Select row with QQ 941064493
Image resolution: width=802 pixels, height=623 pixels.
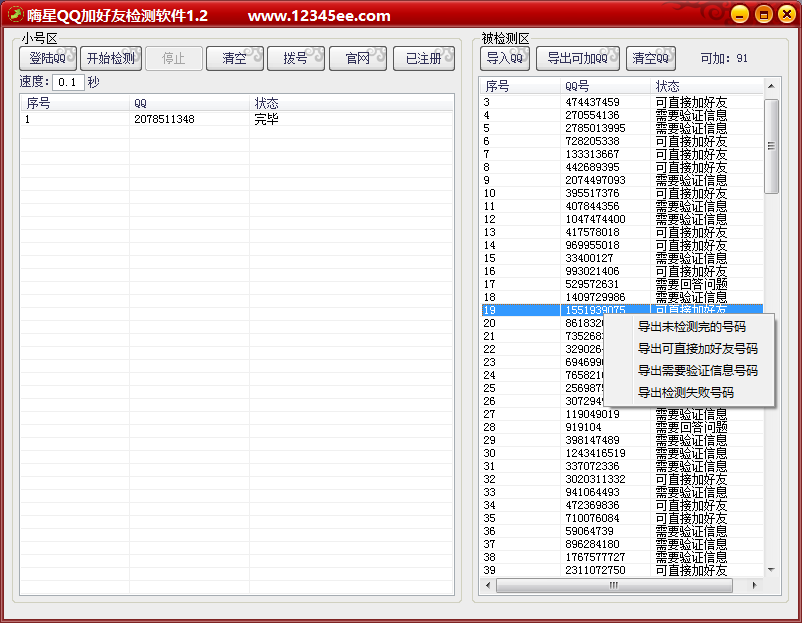click(x=622, y=492)
